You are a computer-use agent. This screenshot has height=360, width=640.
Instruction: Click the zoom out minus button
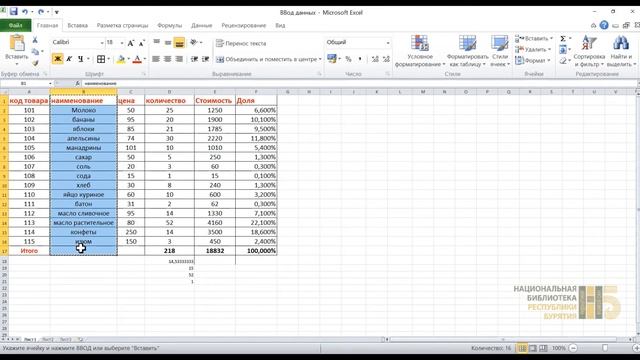(573, 348)
